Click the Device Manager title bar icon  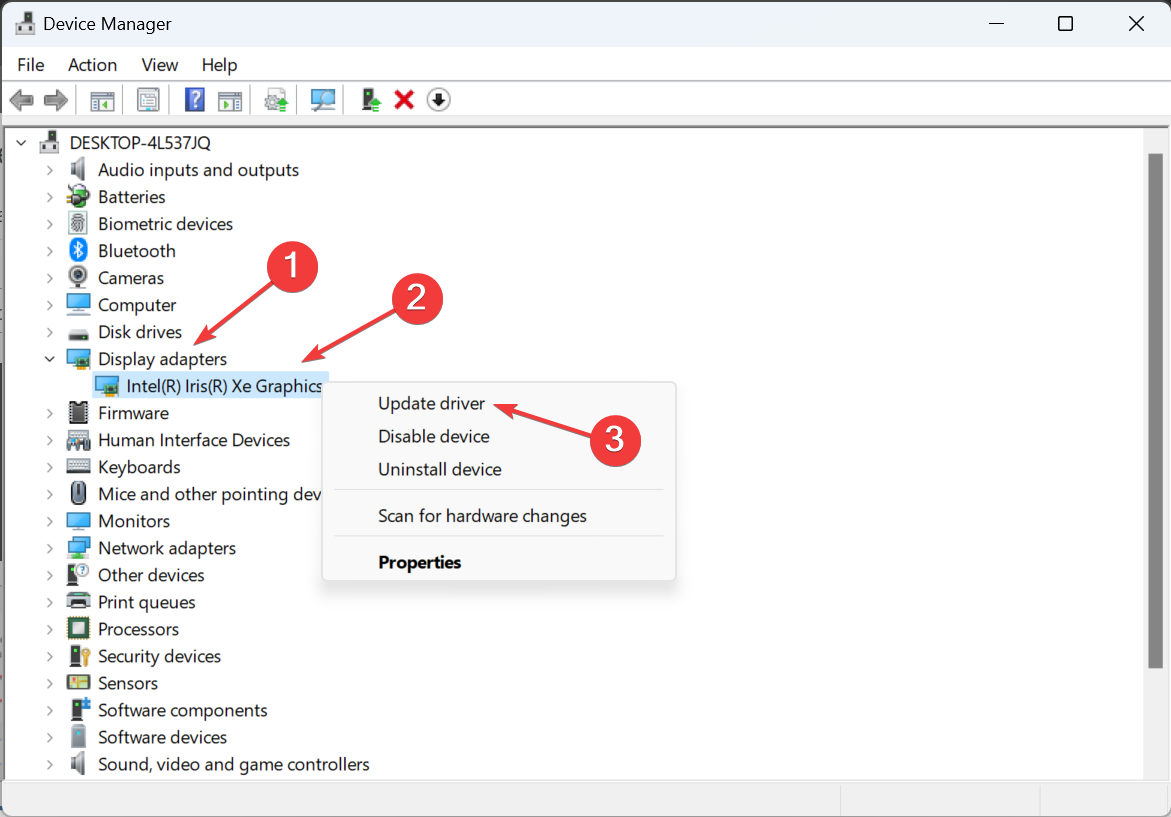[25, 23]
